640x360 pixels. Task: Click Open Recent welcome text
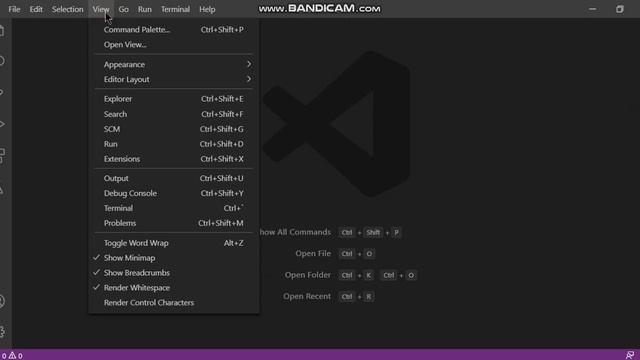tap(307, 296)
